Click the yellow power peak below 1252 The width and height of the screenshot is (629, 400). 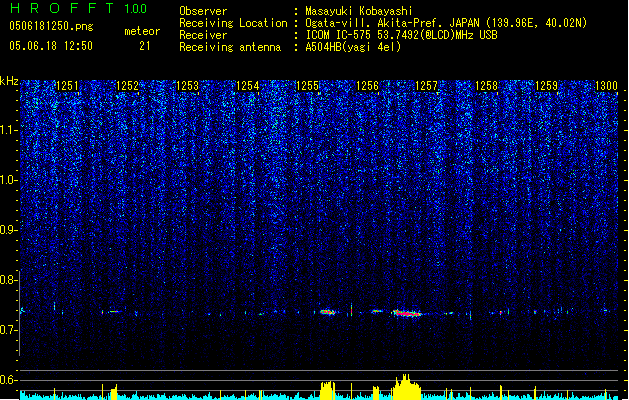pos(114,392)
